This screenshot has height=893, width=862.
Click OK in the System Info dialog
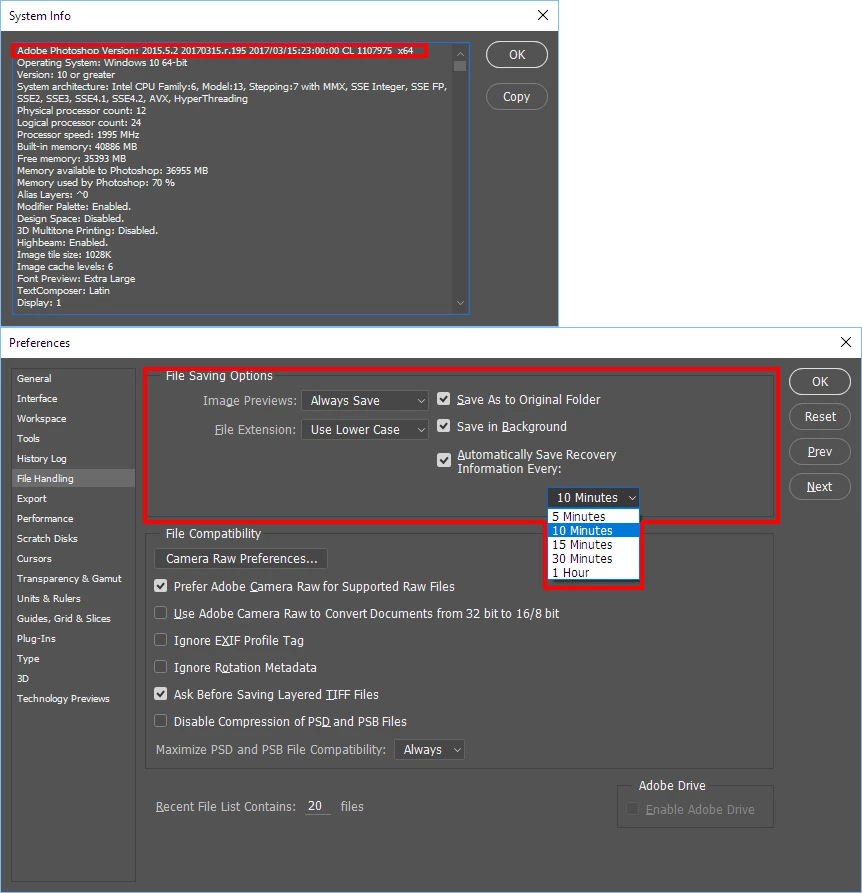[x=516, y=55]
